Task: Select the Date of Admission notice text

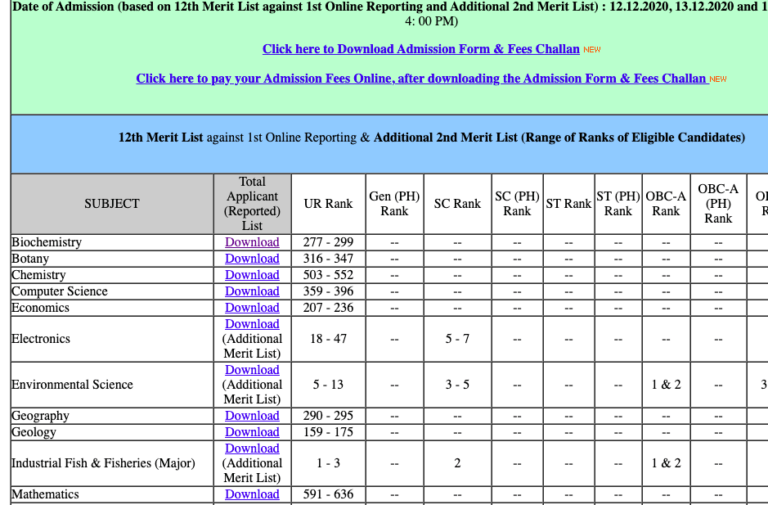Action: pyautogui.click(x=390, y=14)
